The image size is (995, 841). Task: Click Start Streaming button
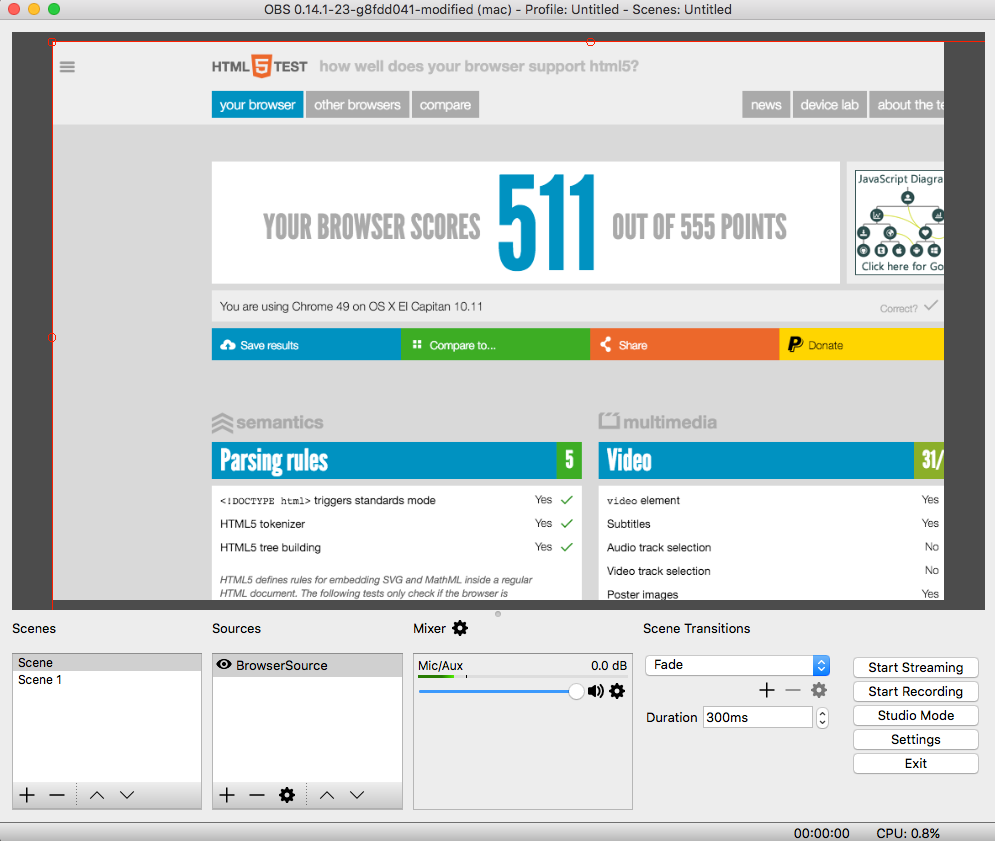coord(916,667)
